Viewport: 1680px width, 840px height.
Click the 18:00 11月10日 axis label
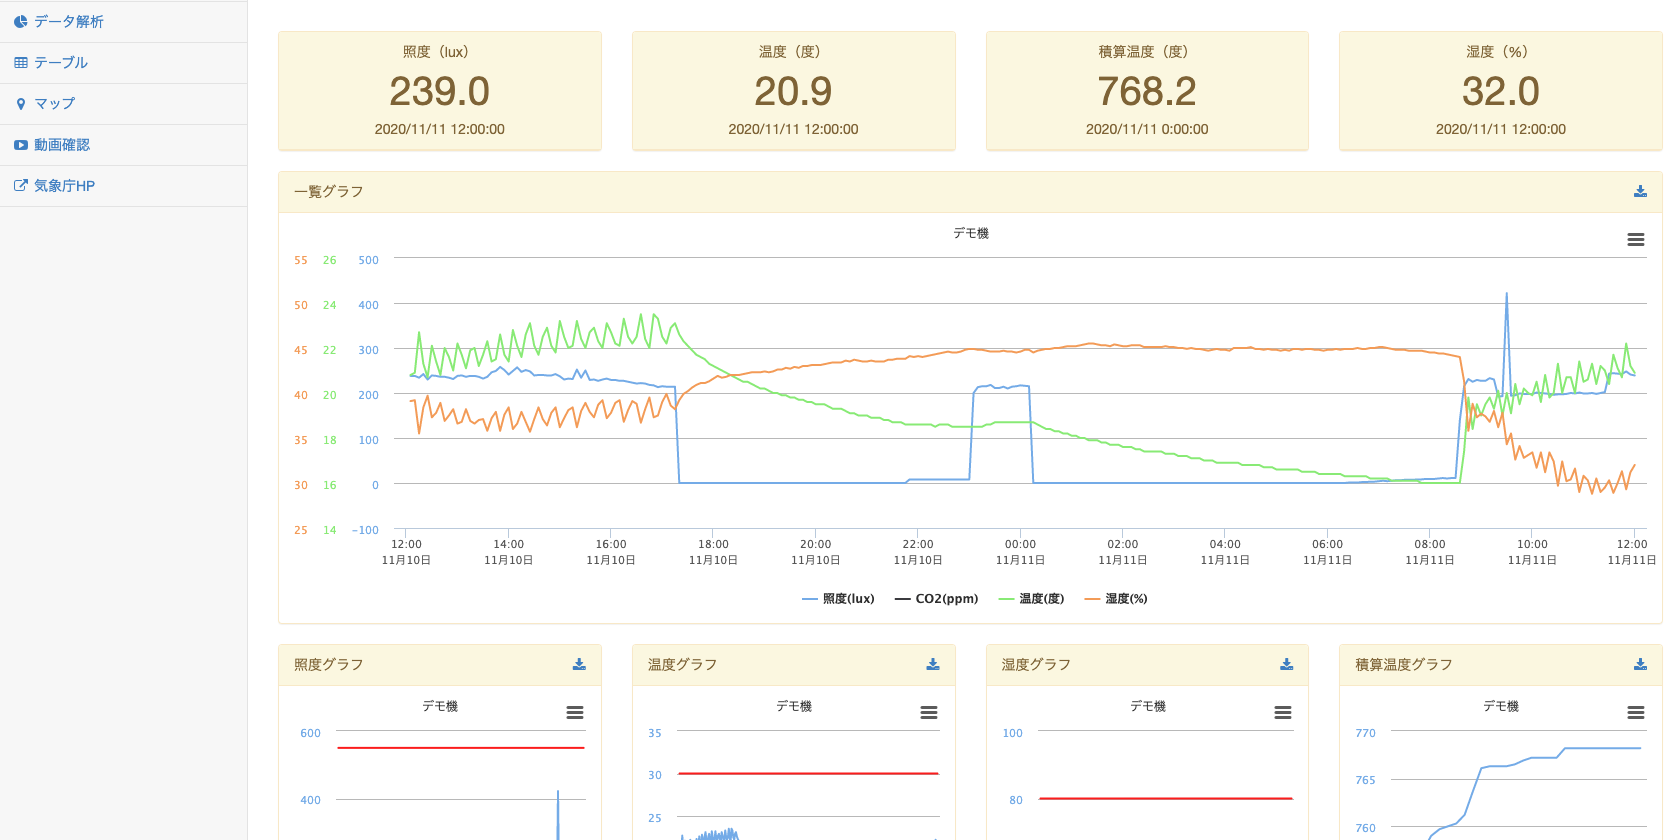713,552
